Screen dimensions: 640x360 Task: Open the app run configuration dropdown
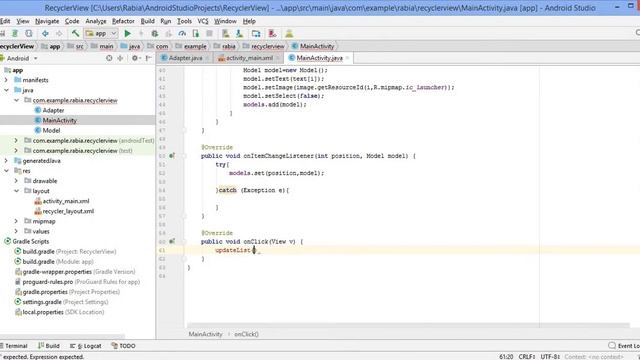pos(101,33)
